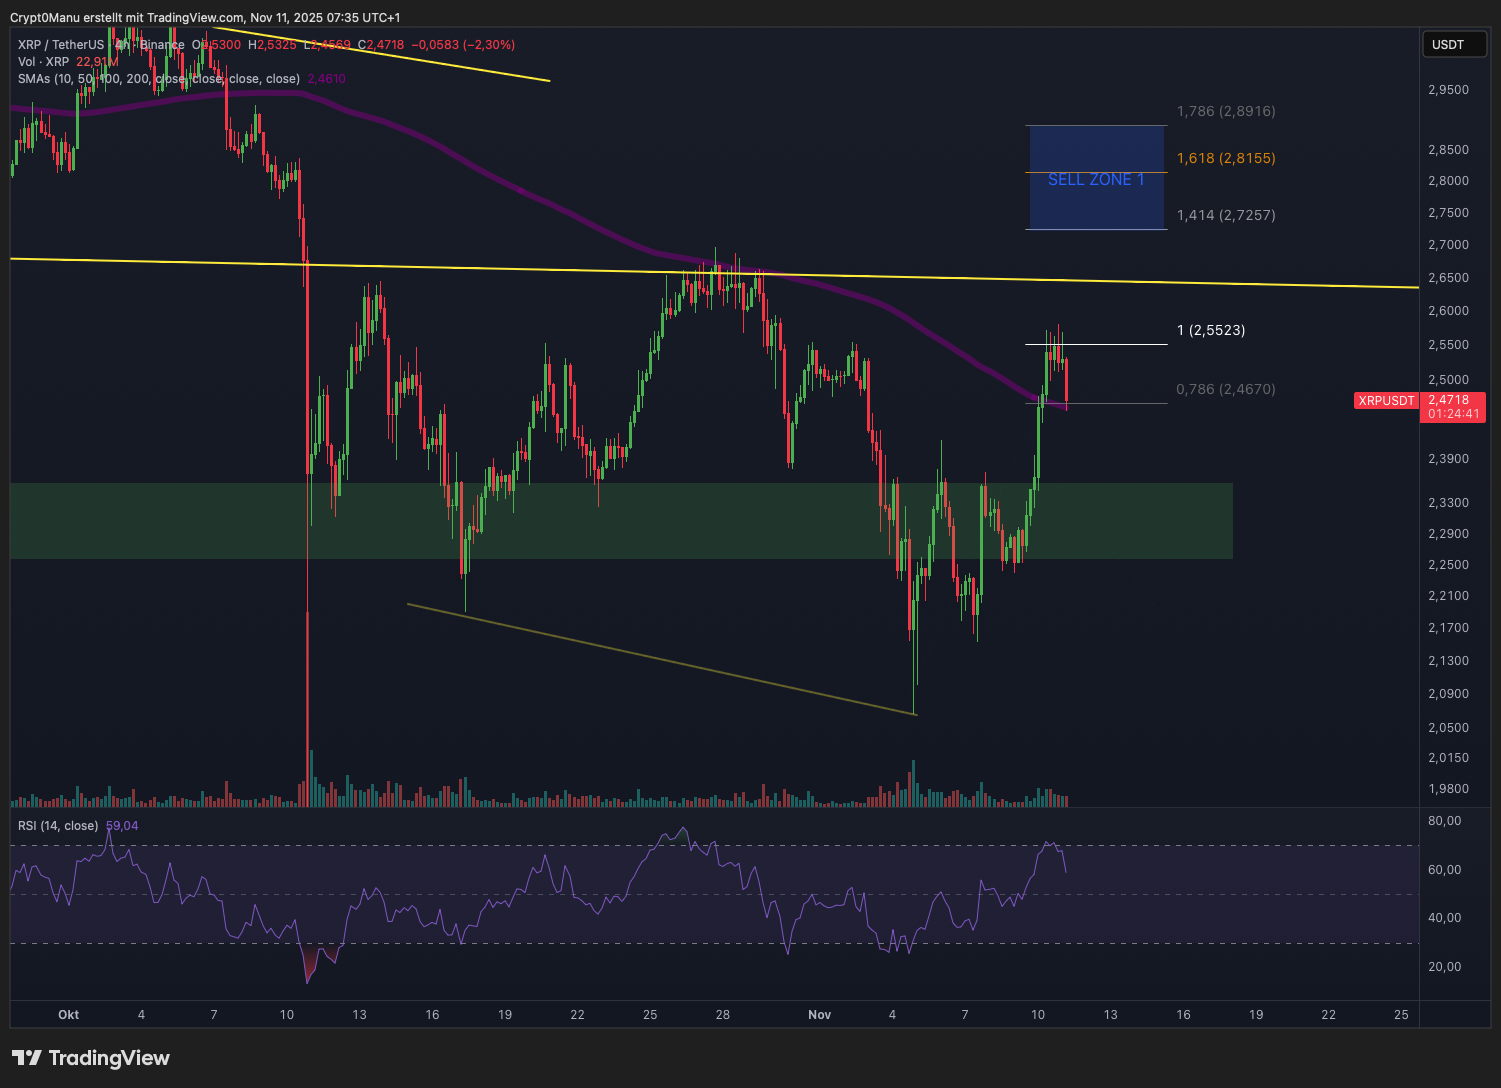Click the SMA value 2,4610 in legend
The height and width of the screenshot is (1088, 1501).
pos(326,79)
